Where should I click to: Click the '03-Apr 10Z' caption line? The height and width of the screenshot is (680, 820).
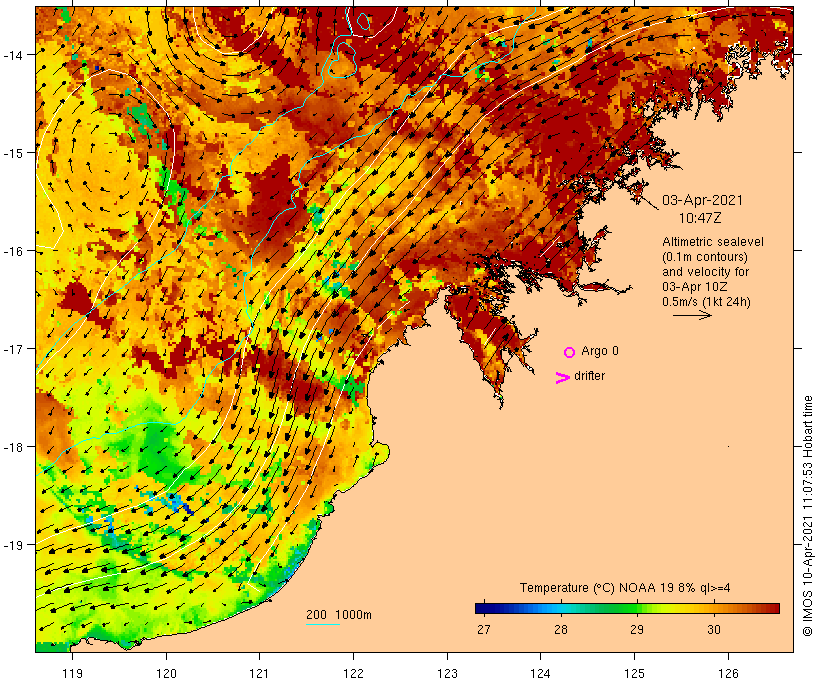pos(694,287)
